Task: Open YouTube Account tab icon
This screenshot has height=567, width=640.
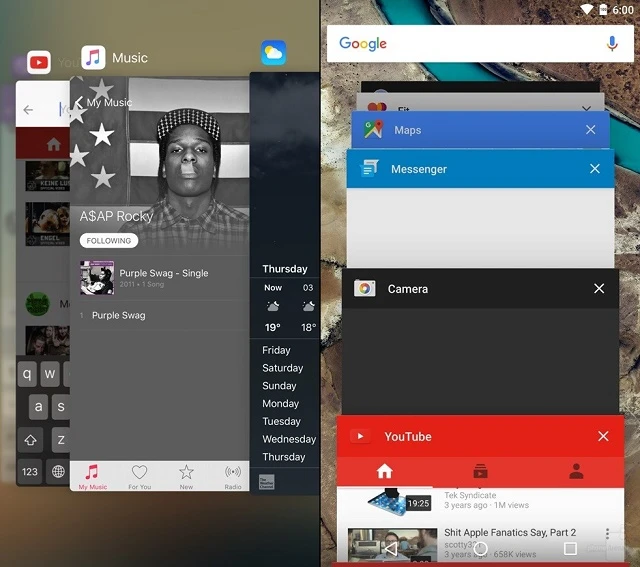Action: pyautogui.click(x=575, y=472)
